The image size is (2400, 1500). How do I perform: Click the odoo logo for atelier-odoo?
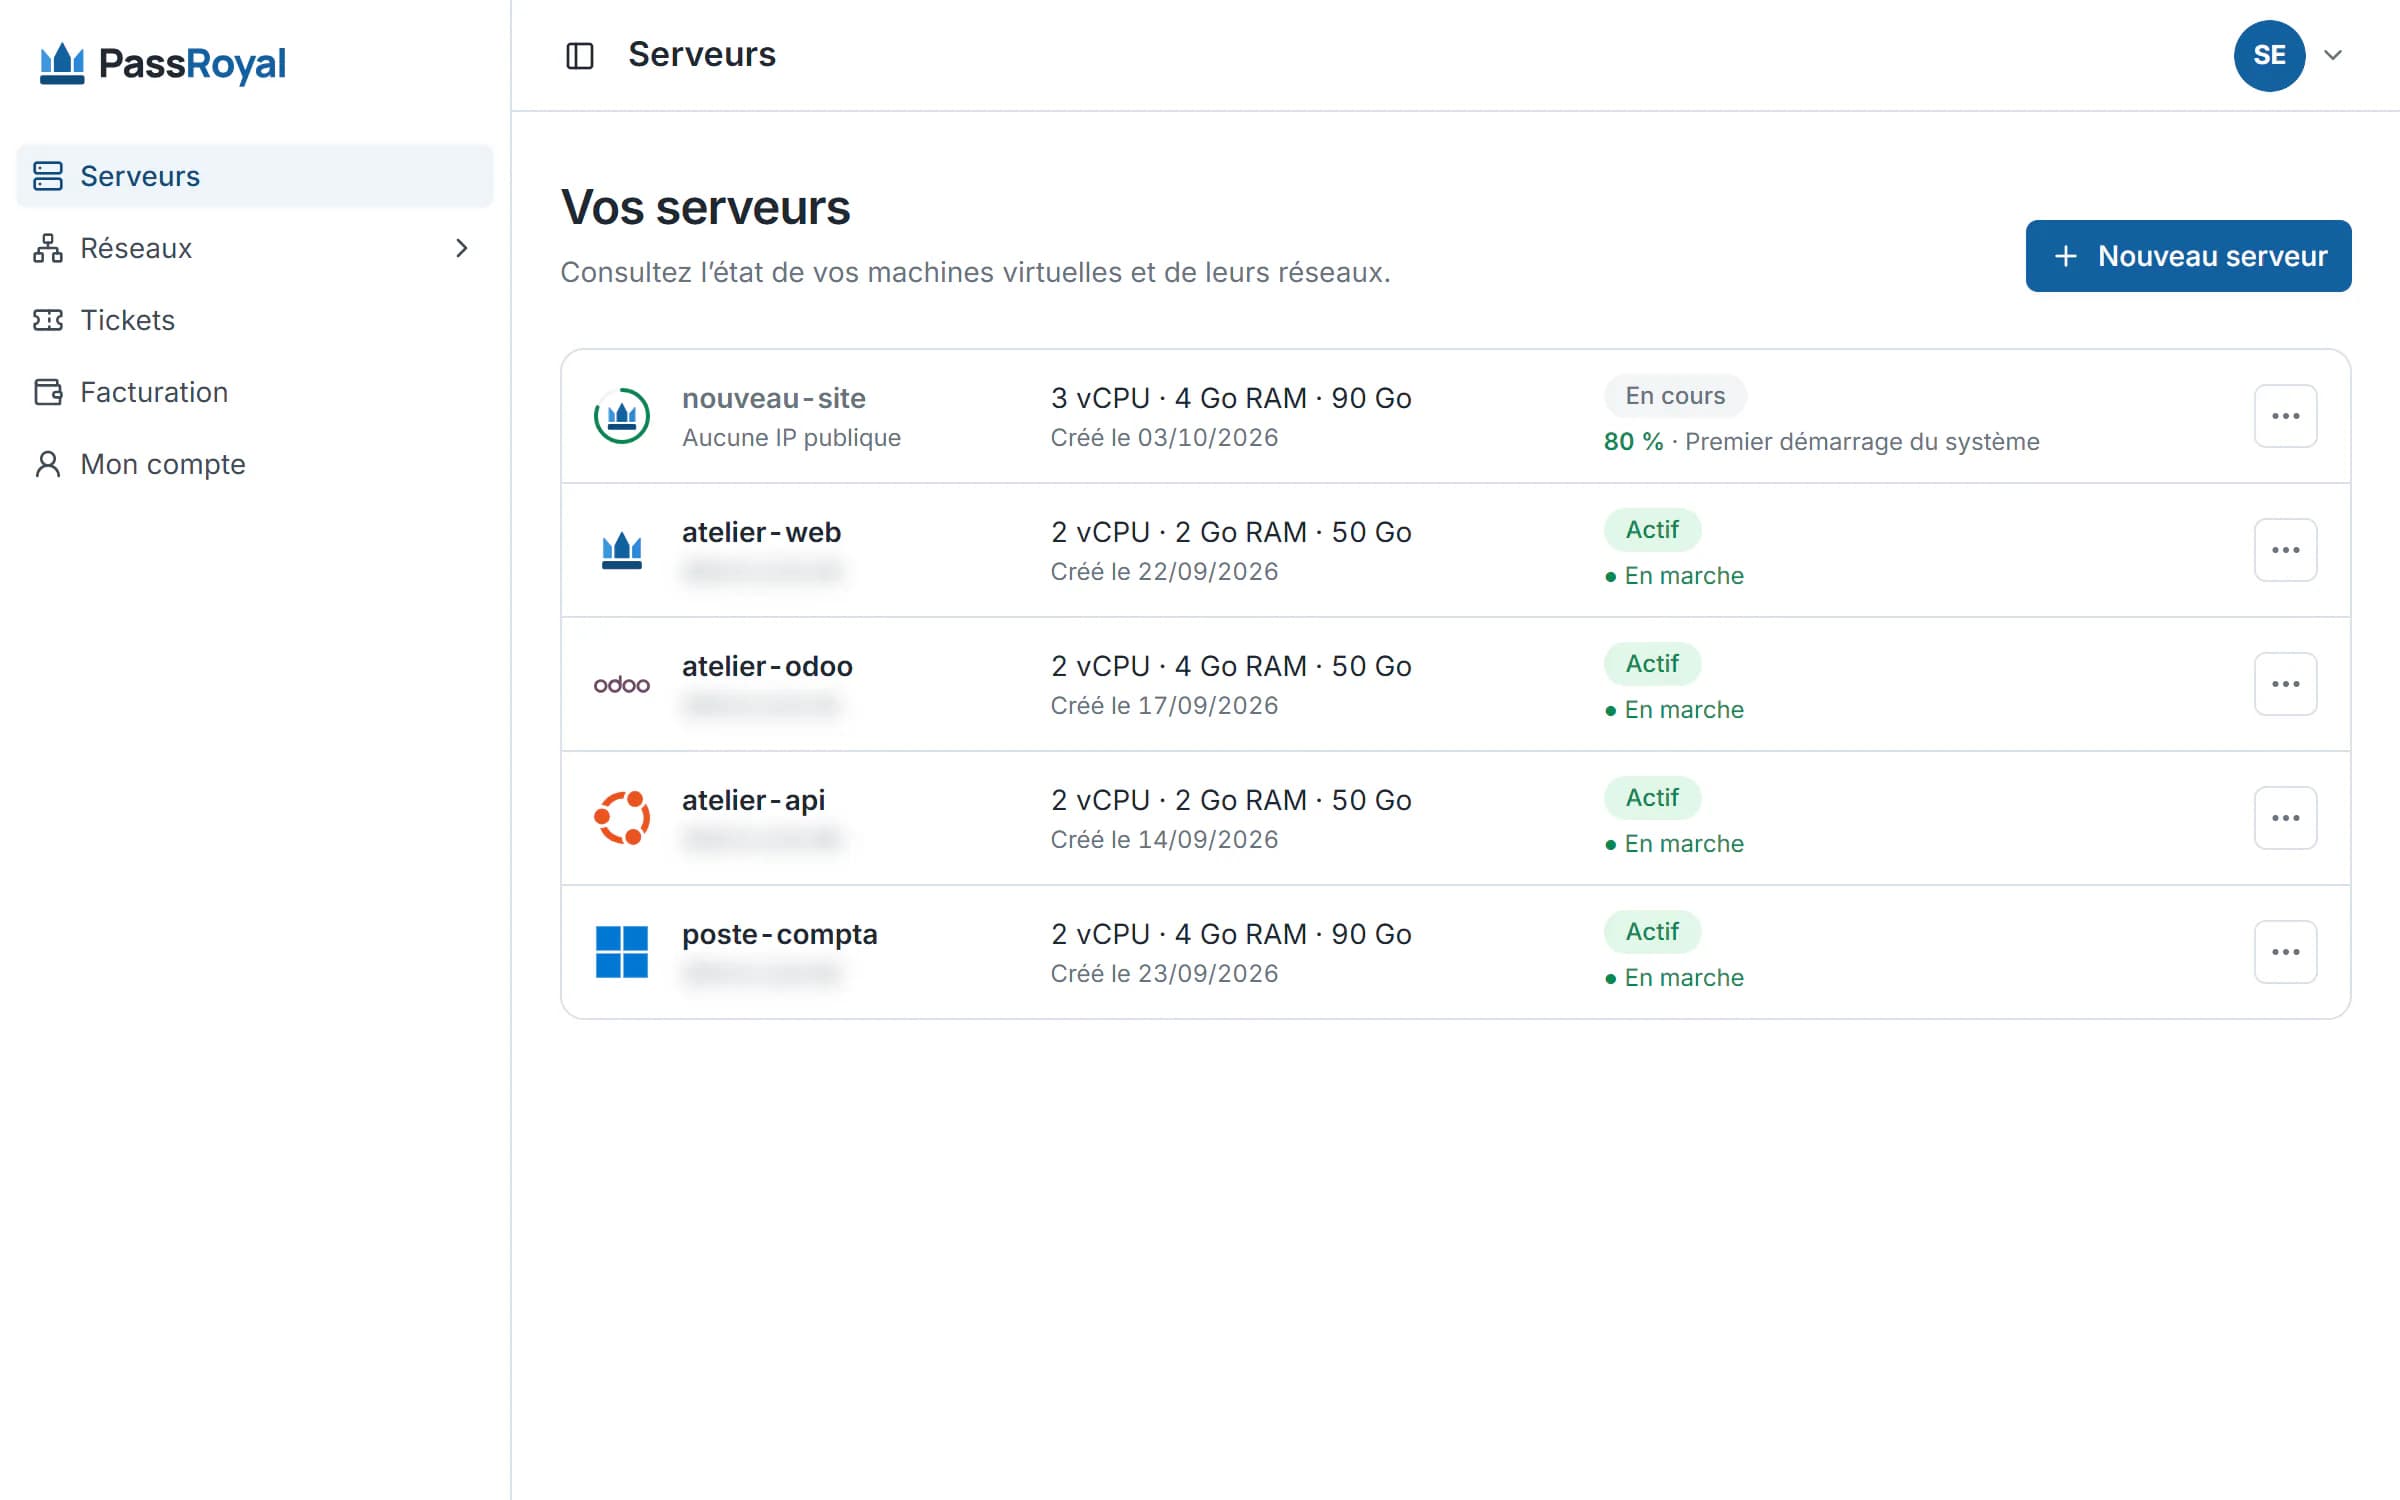[622, 684]
